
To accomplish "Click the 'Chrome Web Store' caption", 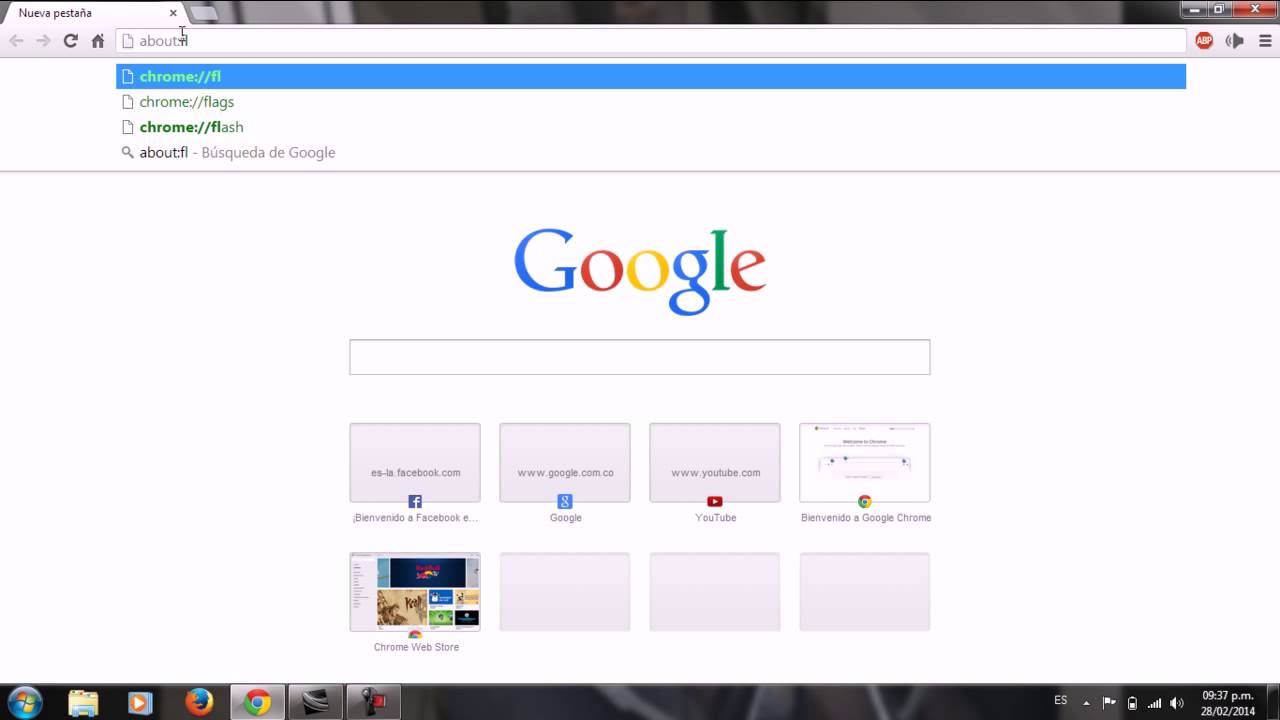I will click(x=416, y=647).
